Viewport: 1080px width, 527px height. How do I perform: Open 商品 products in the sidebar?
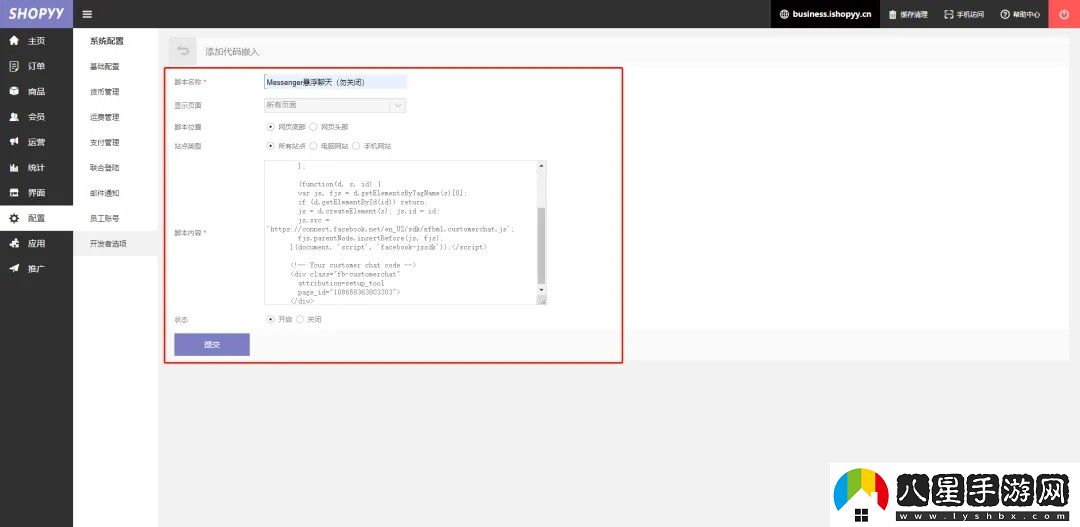pos(36,91)
